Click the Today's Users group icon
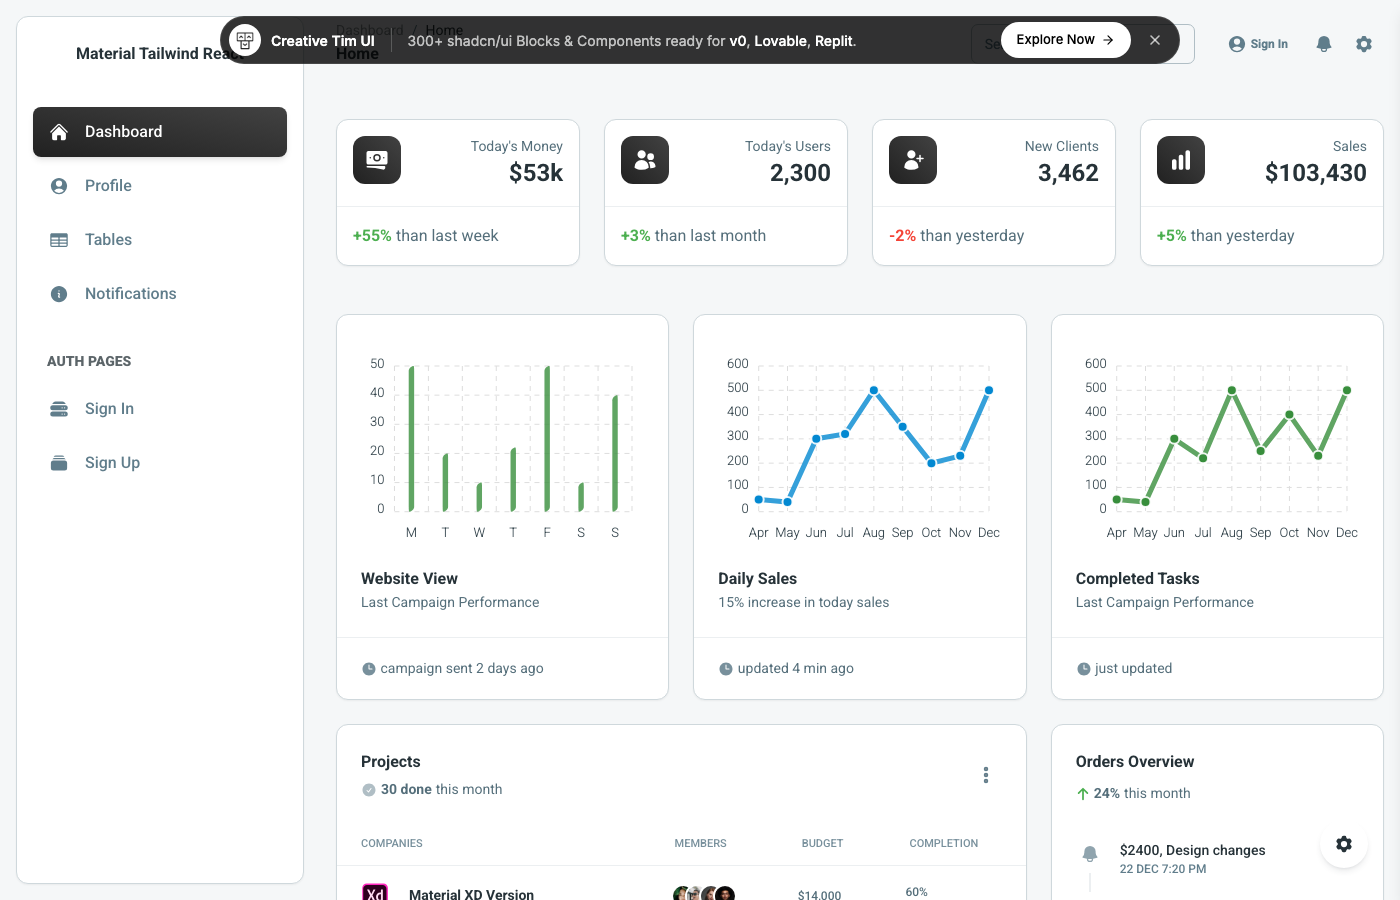 click(x=645, y=160)
